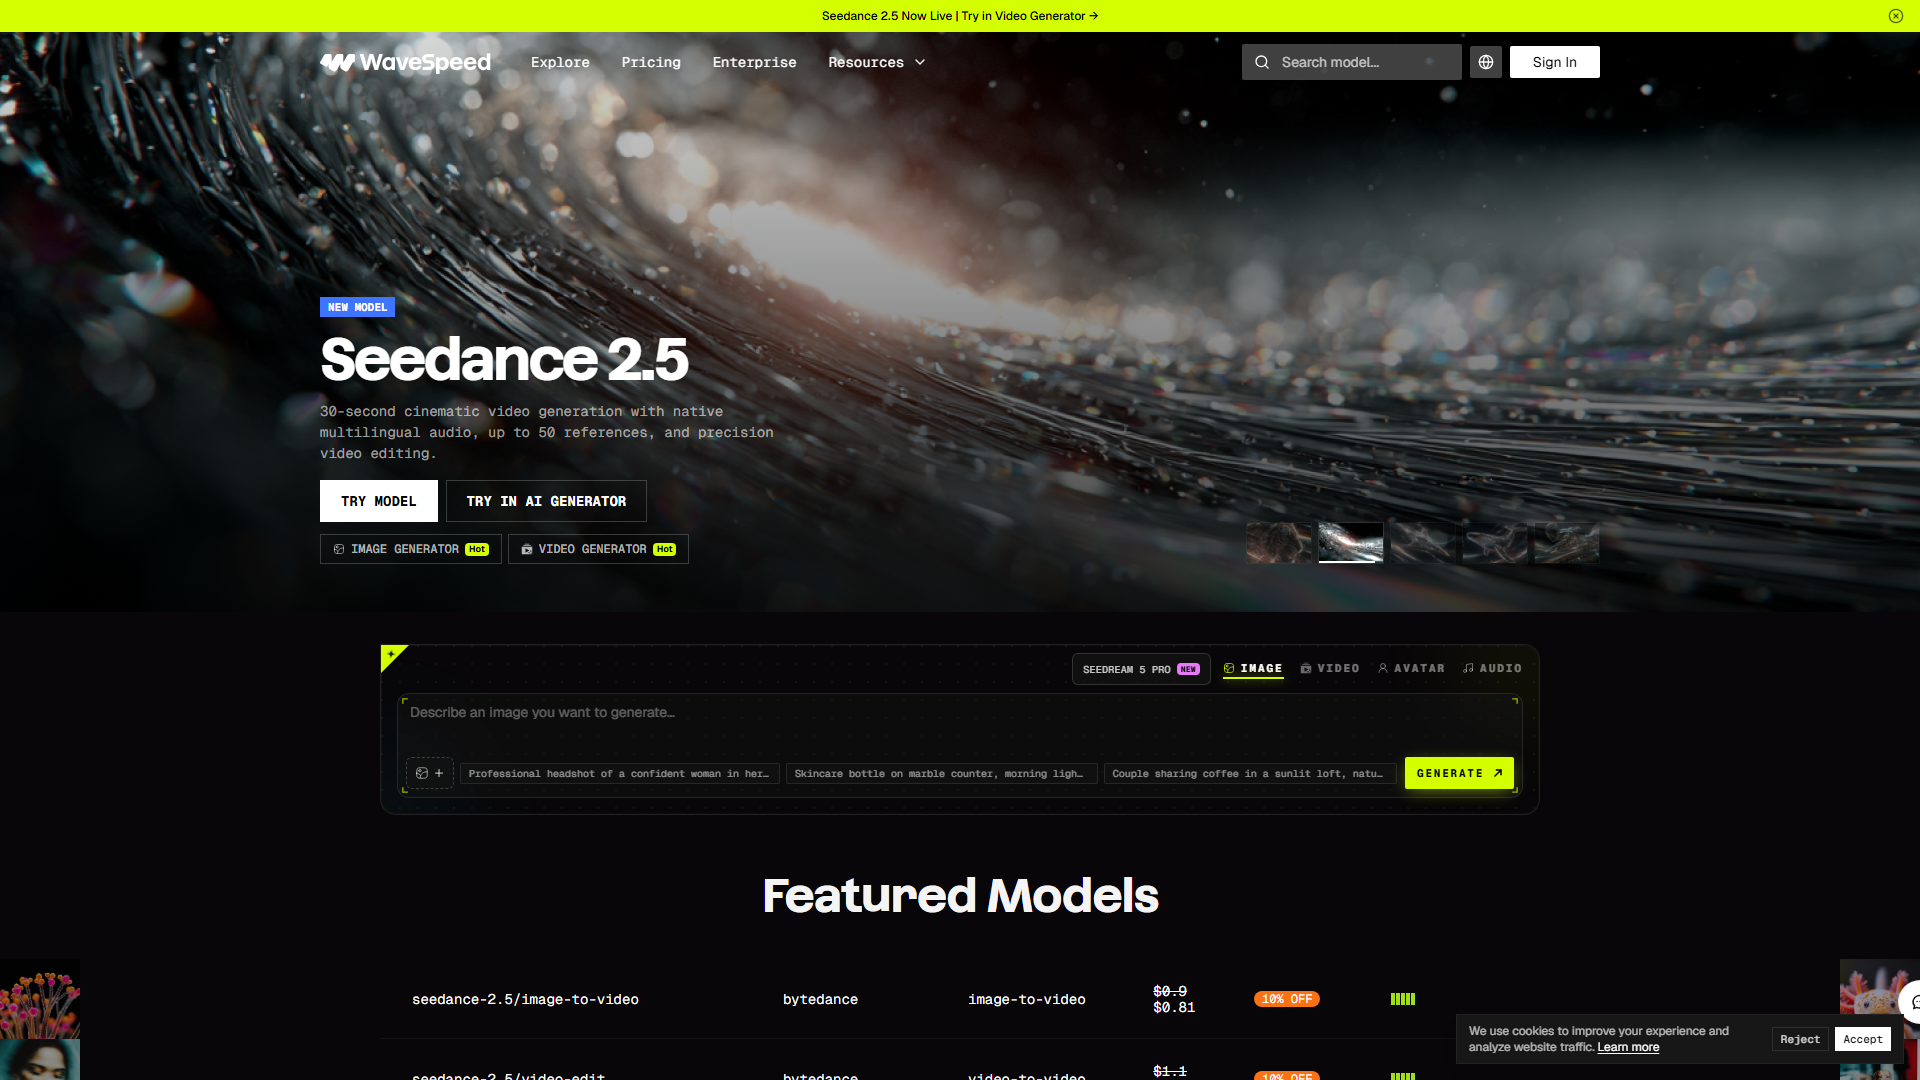Click the image-to-video type cell
Screen dimensions: 1920x1080
click(x=1026, y=999)
